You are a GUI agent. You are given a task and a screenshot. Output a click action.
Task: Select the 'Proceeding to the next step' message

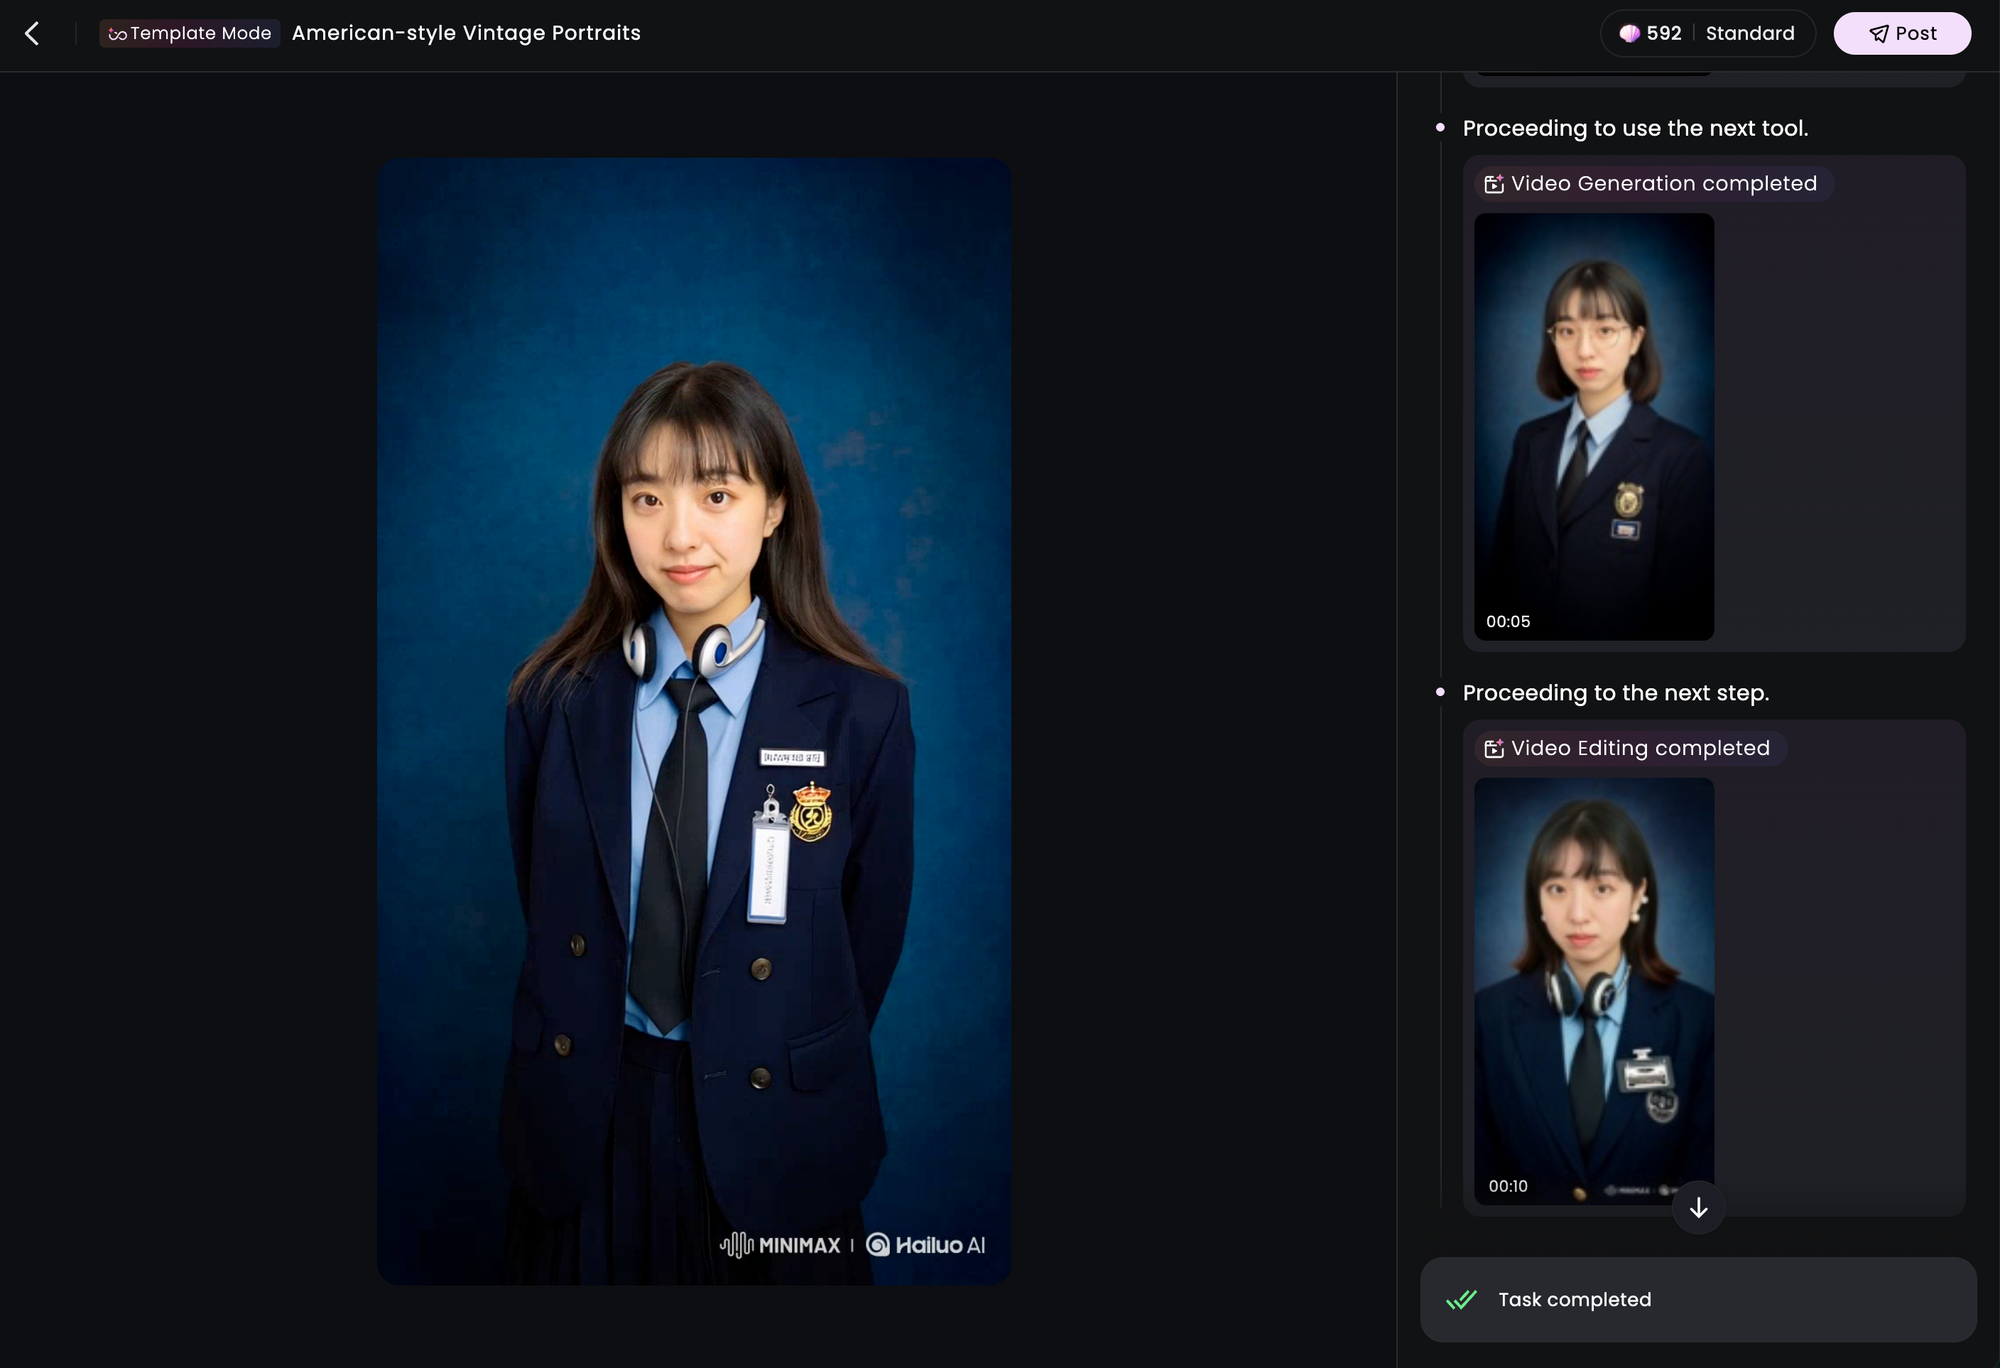(x=1615, y=693)
